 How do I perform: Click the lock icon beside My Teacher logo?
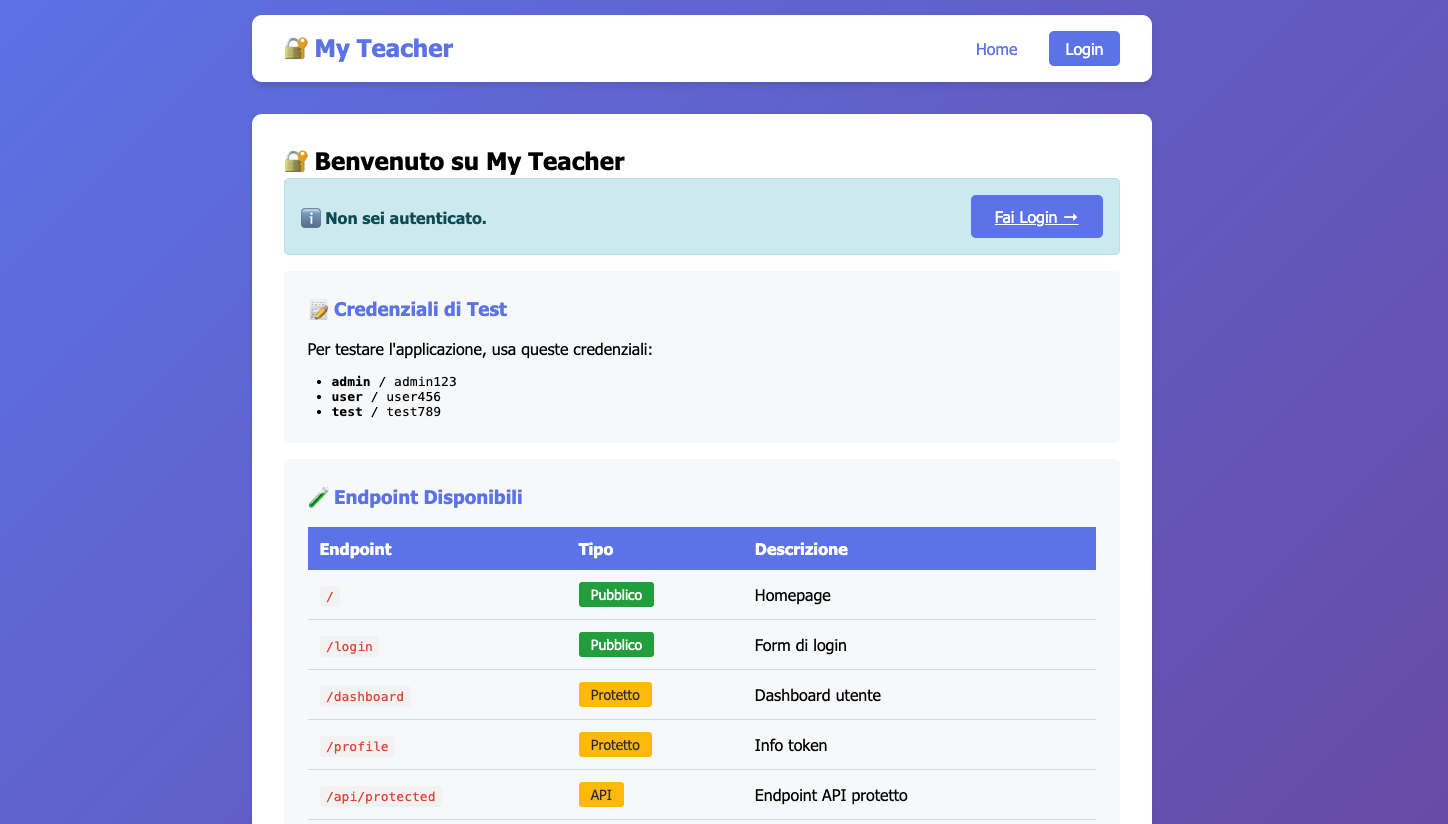[x=295, y=48]
